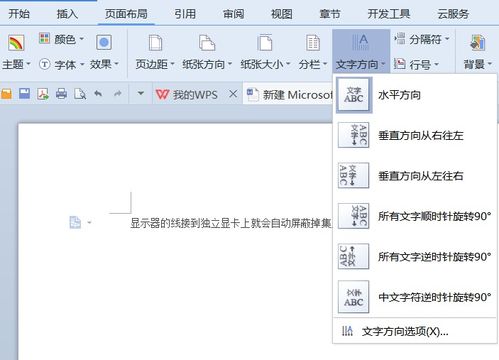Click the 页边距 margins icon
Screen dimensions: 499x360
coord(155,43)
